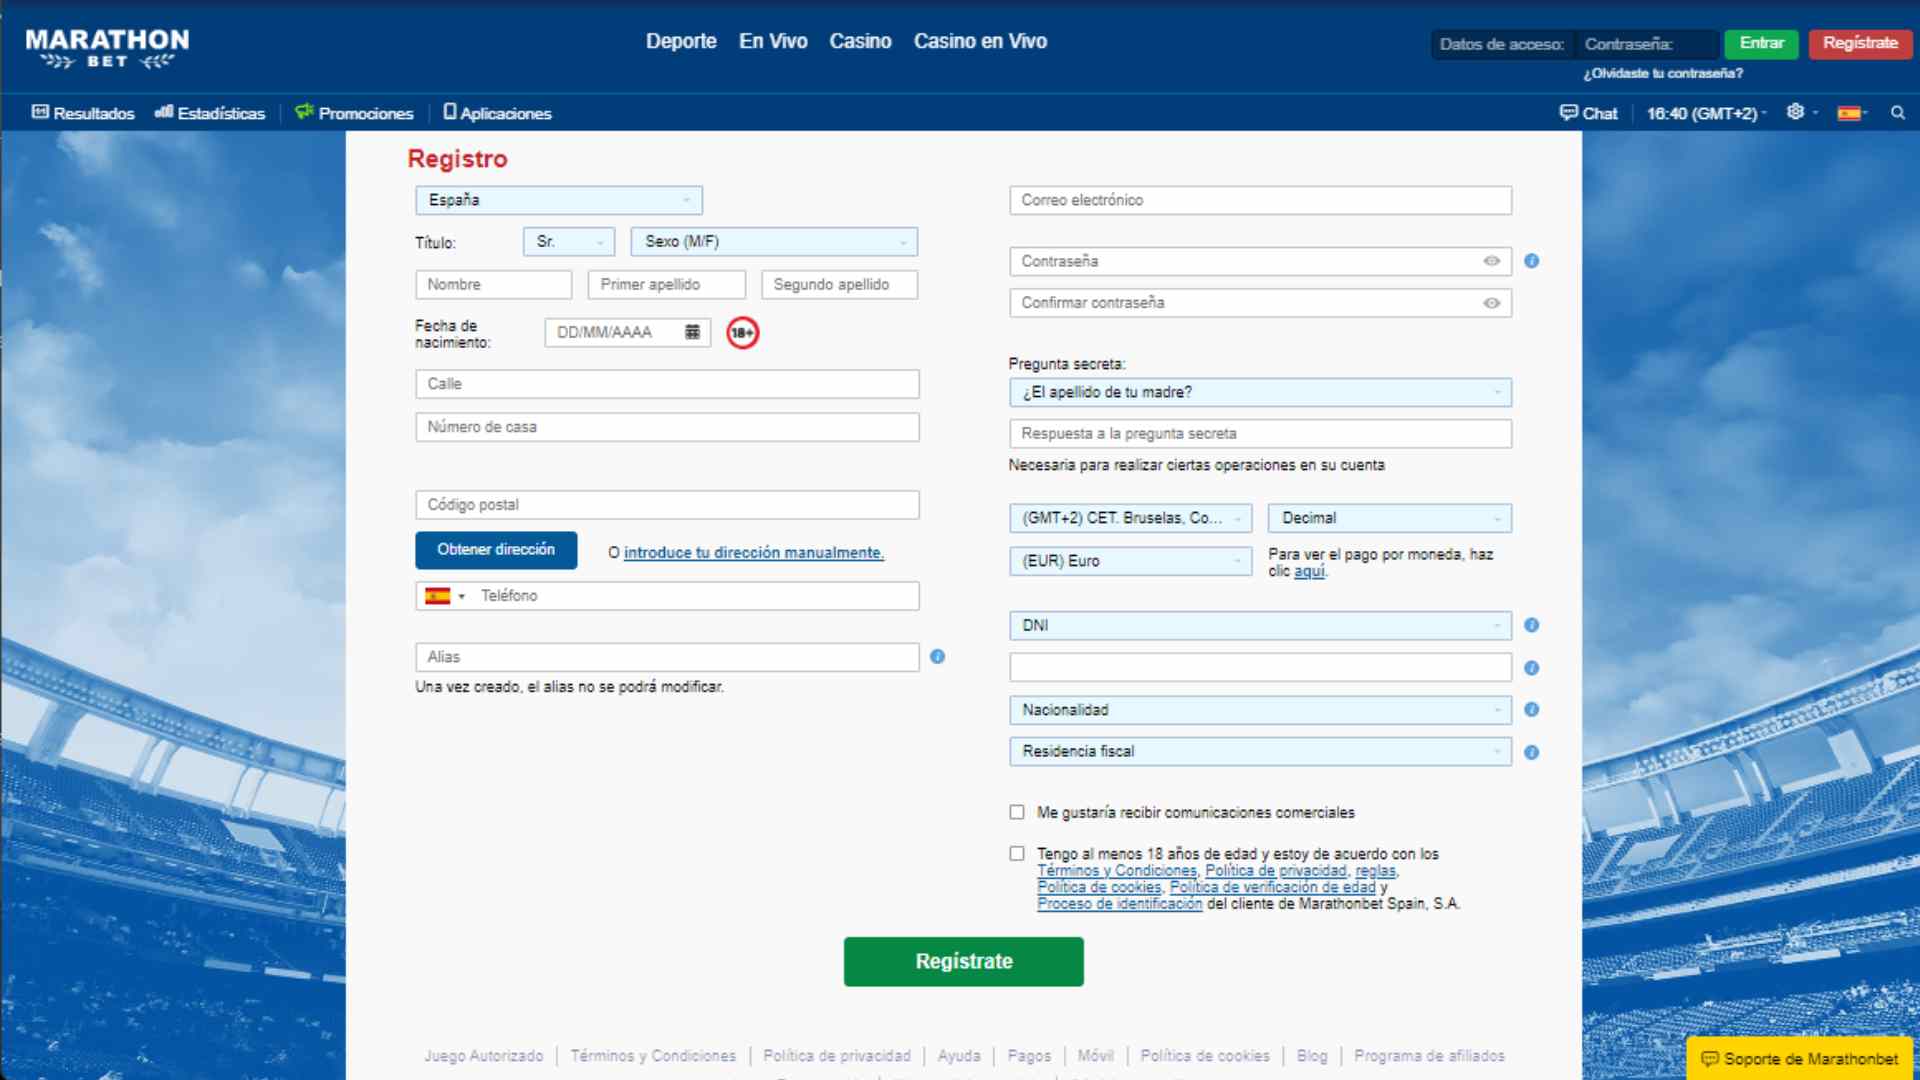Click the Segundo apellido field

click(840, 285)
